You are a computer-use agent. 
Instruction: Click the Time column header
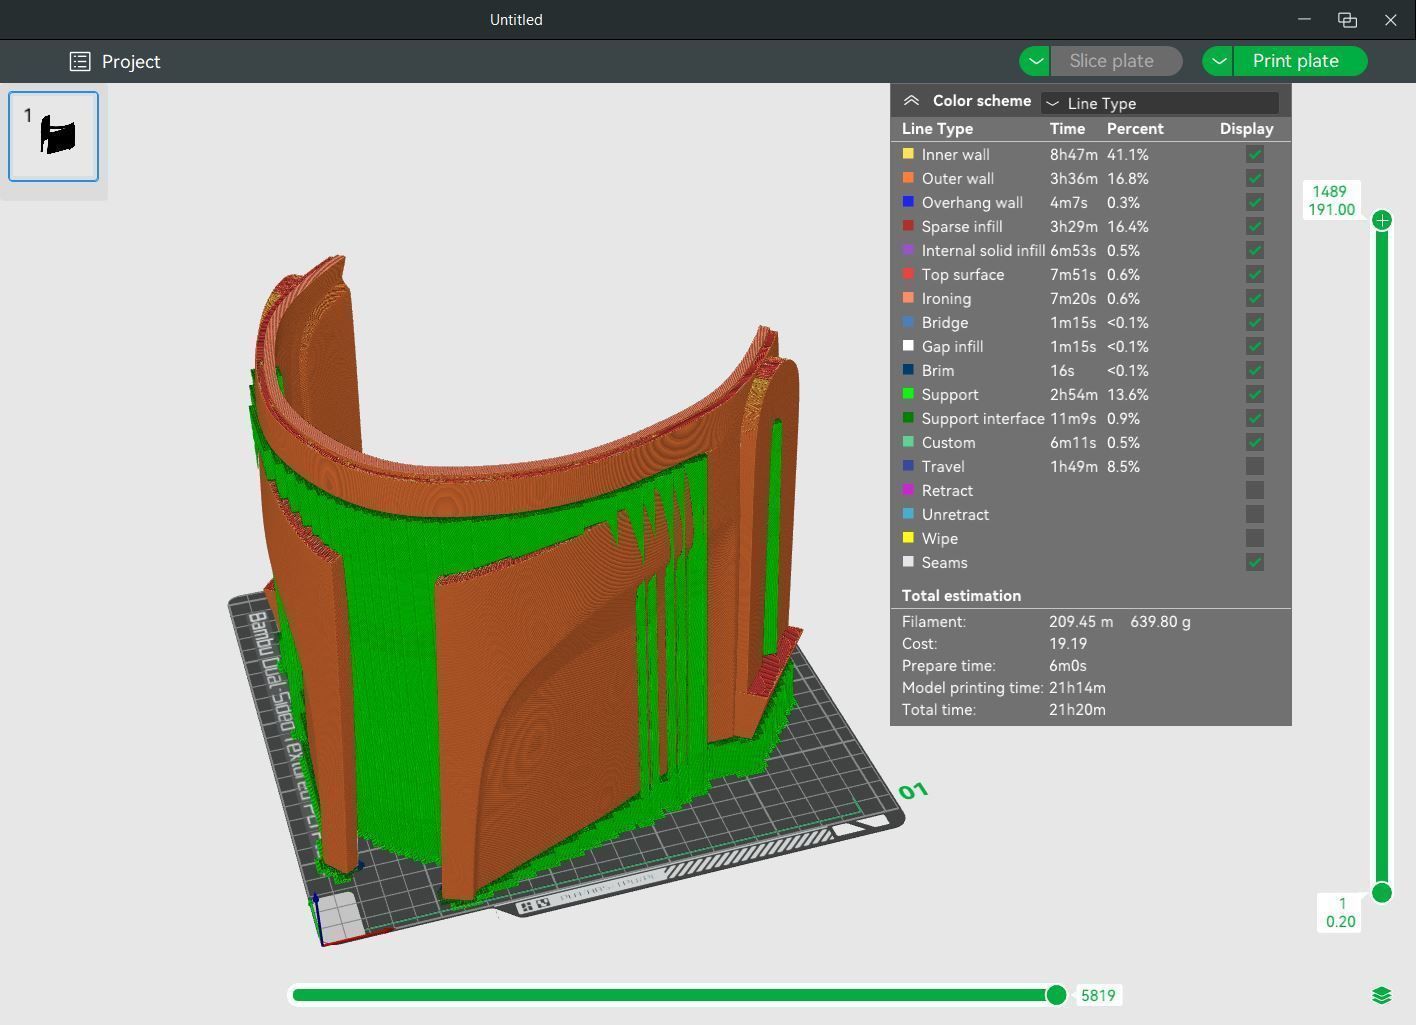pos(1067,129)
